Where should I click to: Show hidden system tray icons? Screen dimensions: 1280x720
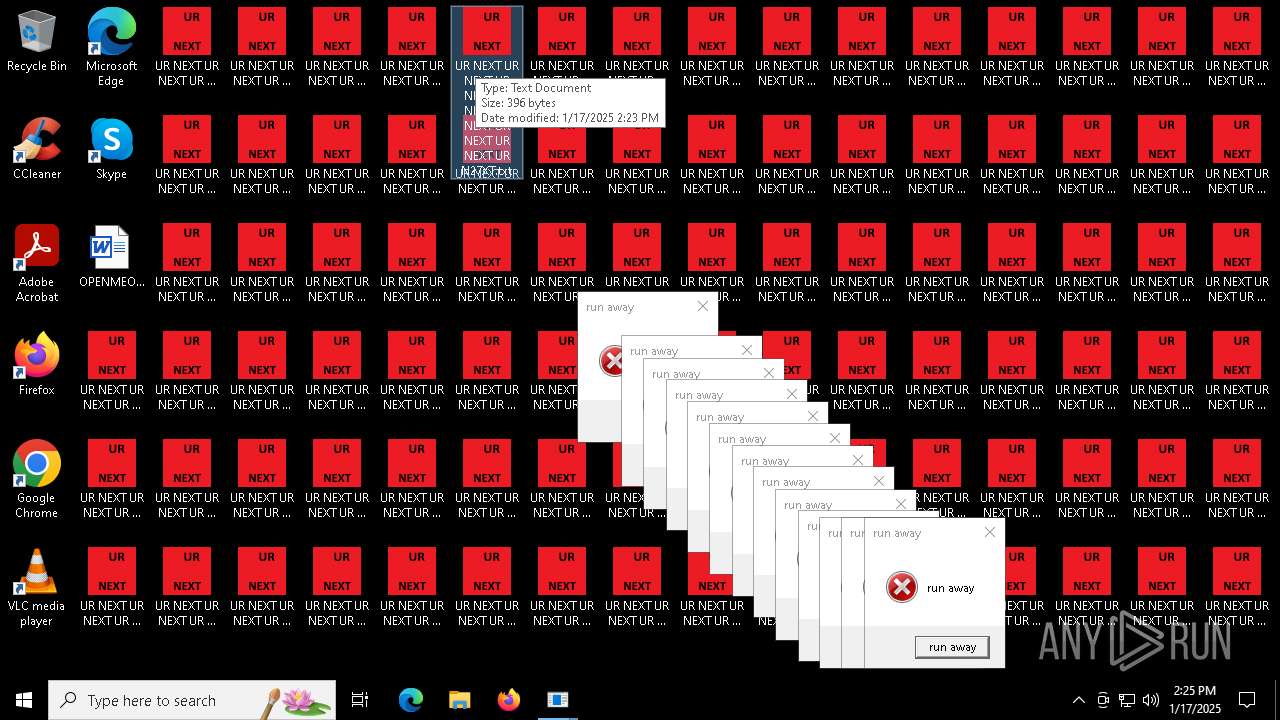click(x=1078, y=700)
